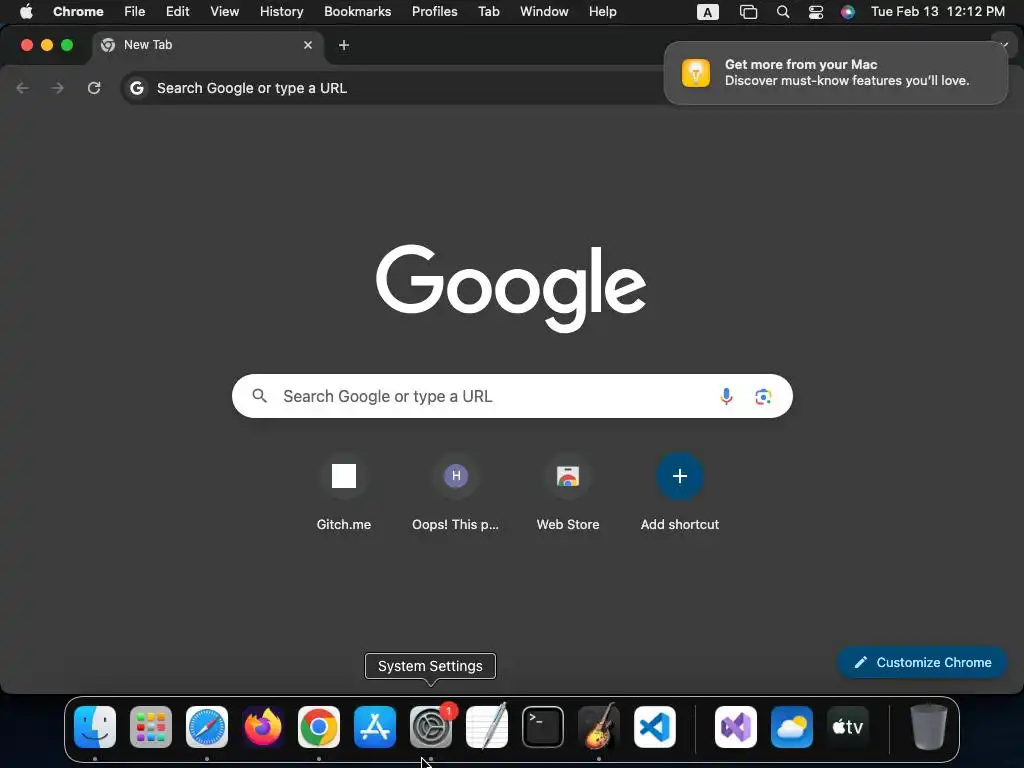Click the date and time in menu bar

938,12
